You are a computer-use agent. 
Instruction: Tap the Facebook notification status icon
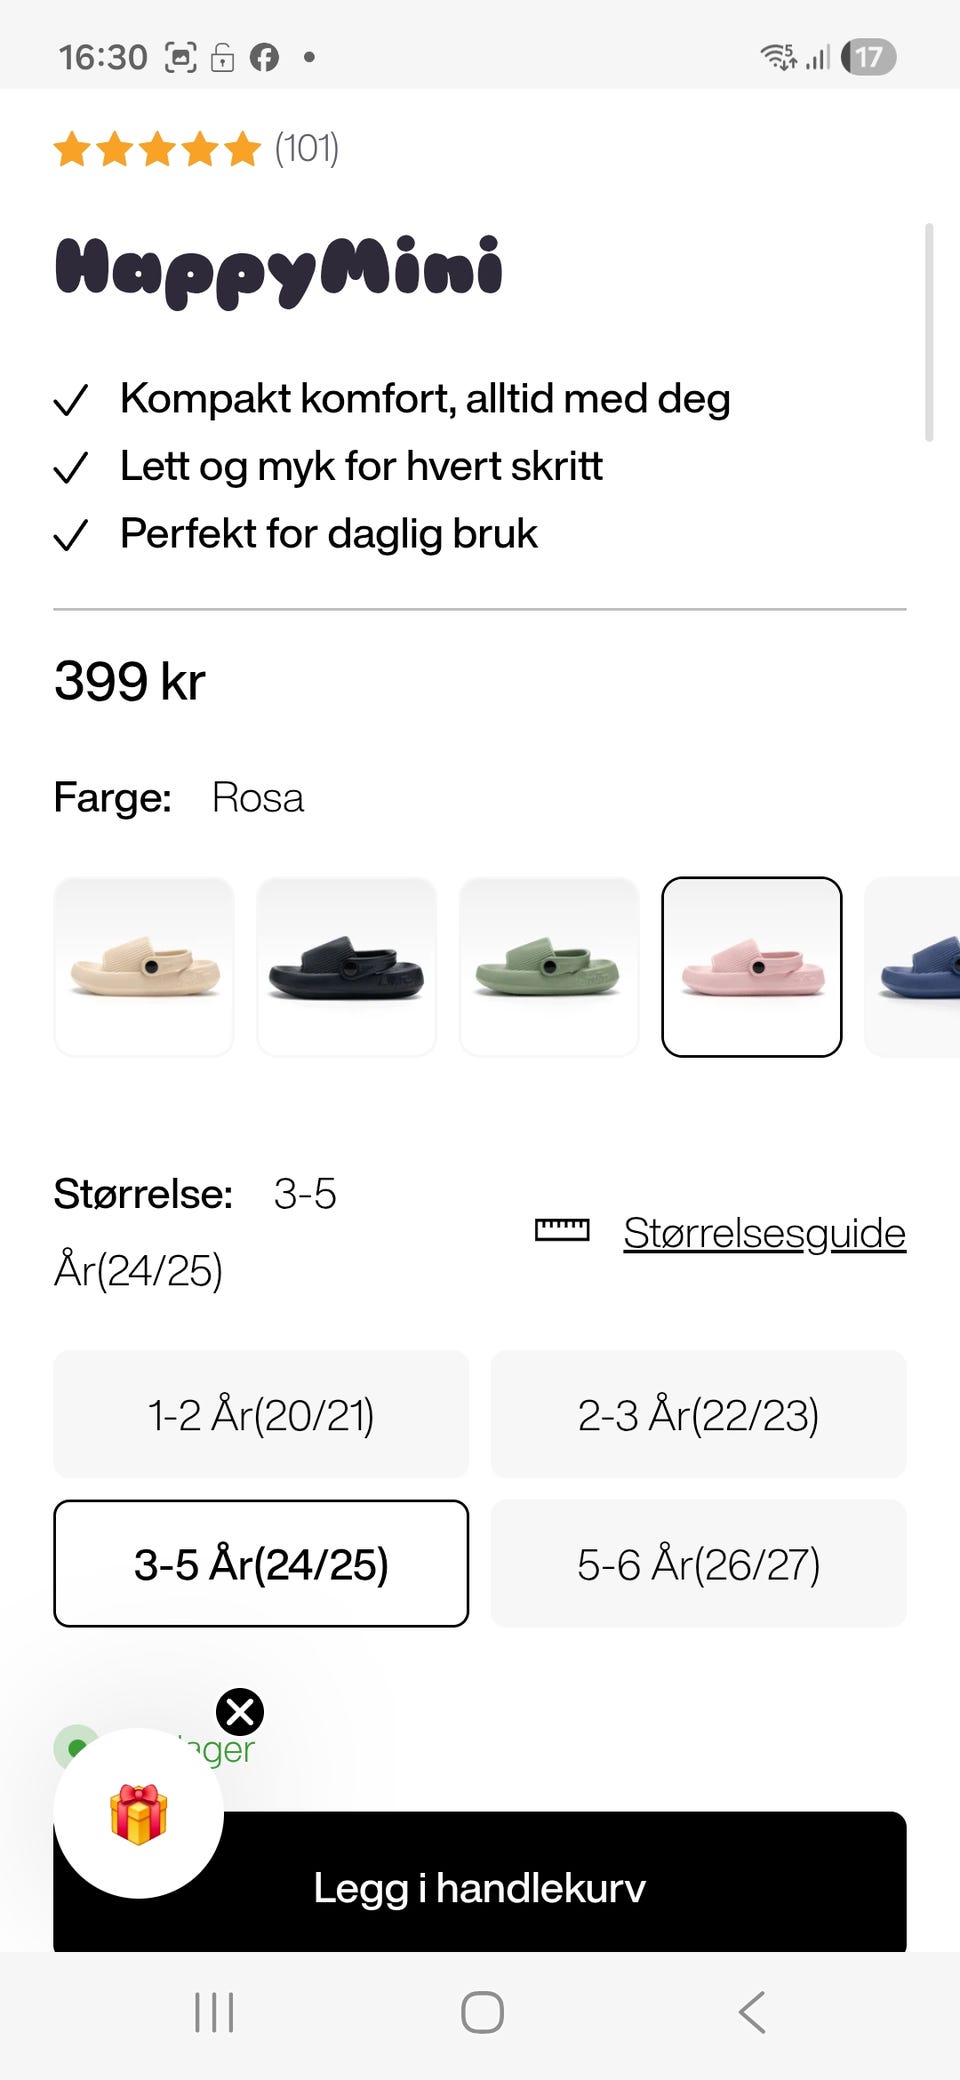click(x=264, y=58)
